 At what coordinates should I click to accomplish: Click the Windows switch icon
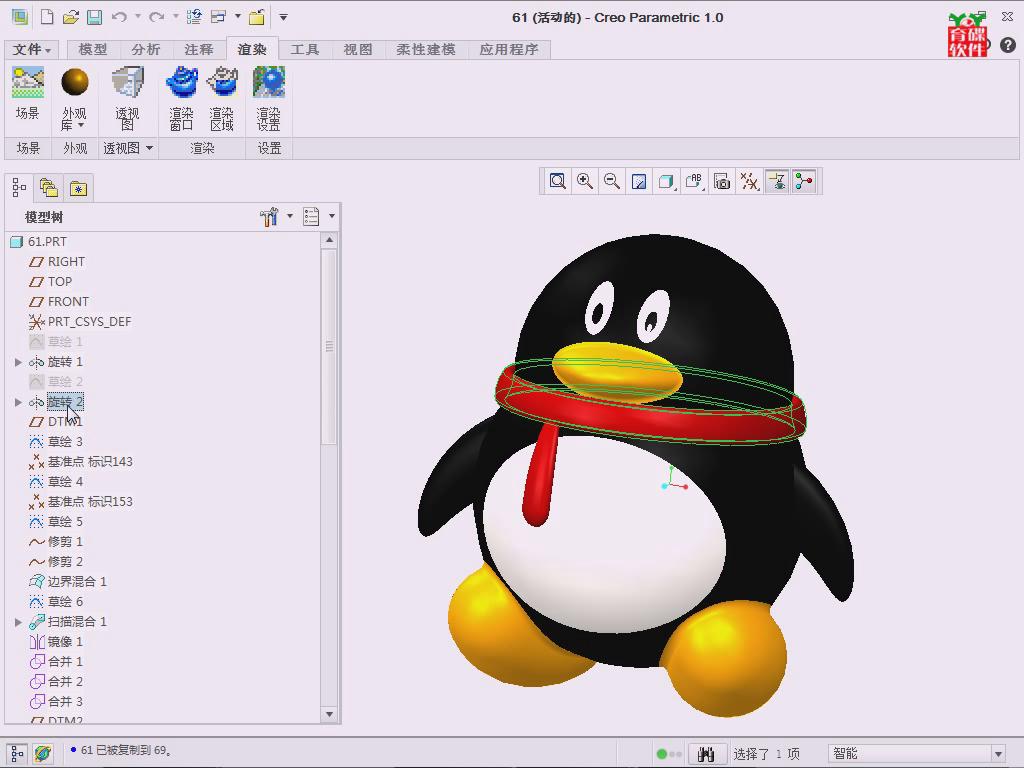(219, 18)
